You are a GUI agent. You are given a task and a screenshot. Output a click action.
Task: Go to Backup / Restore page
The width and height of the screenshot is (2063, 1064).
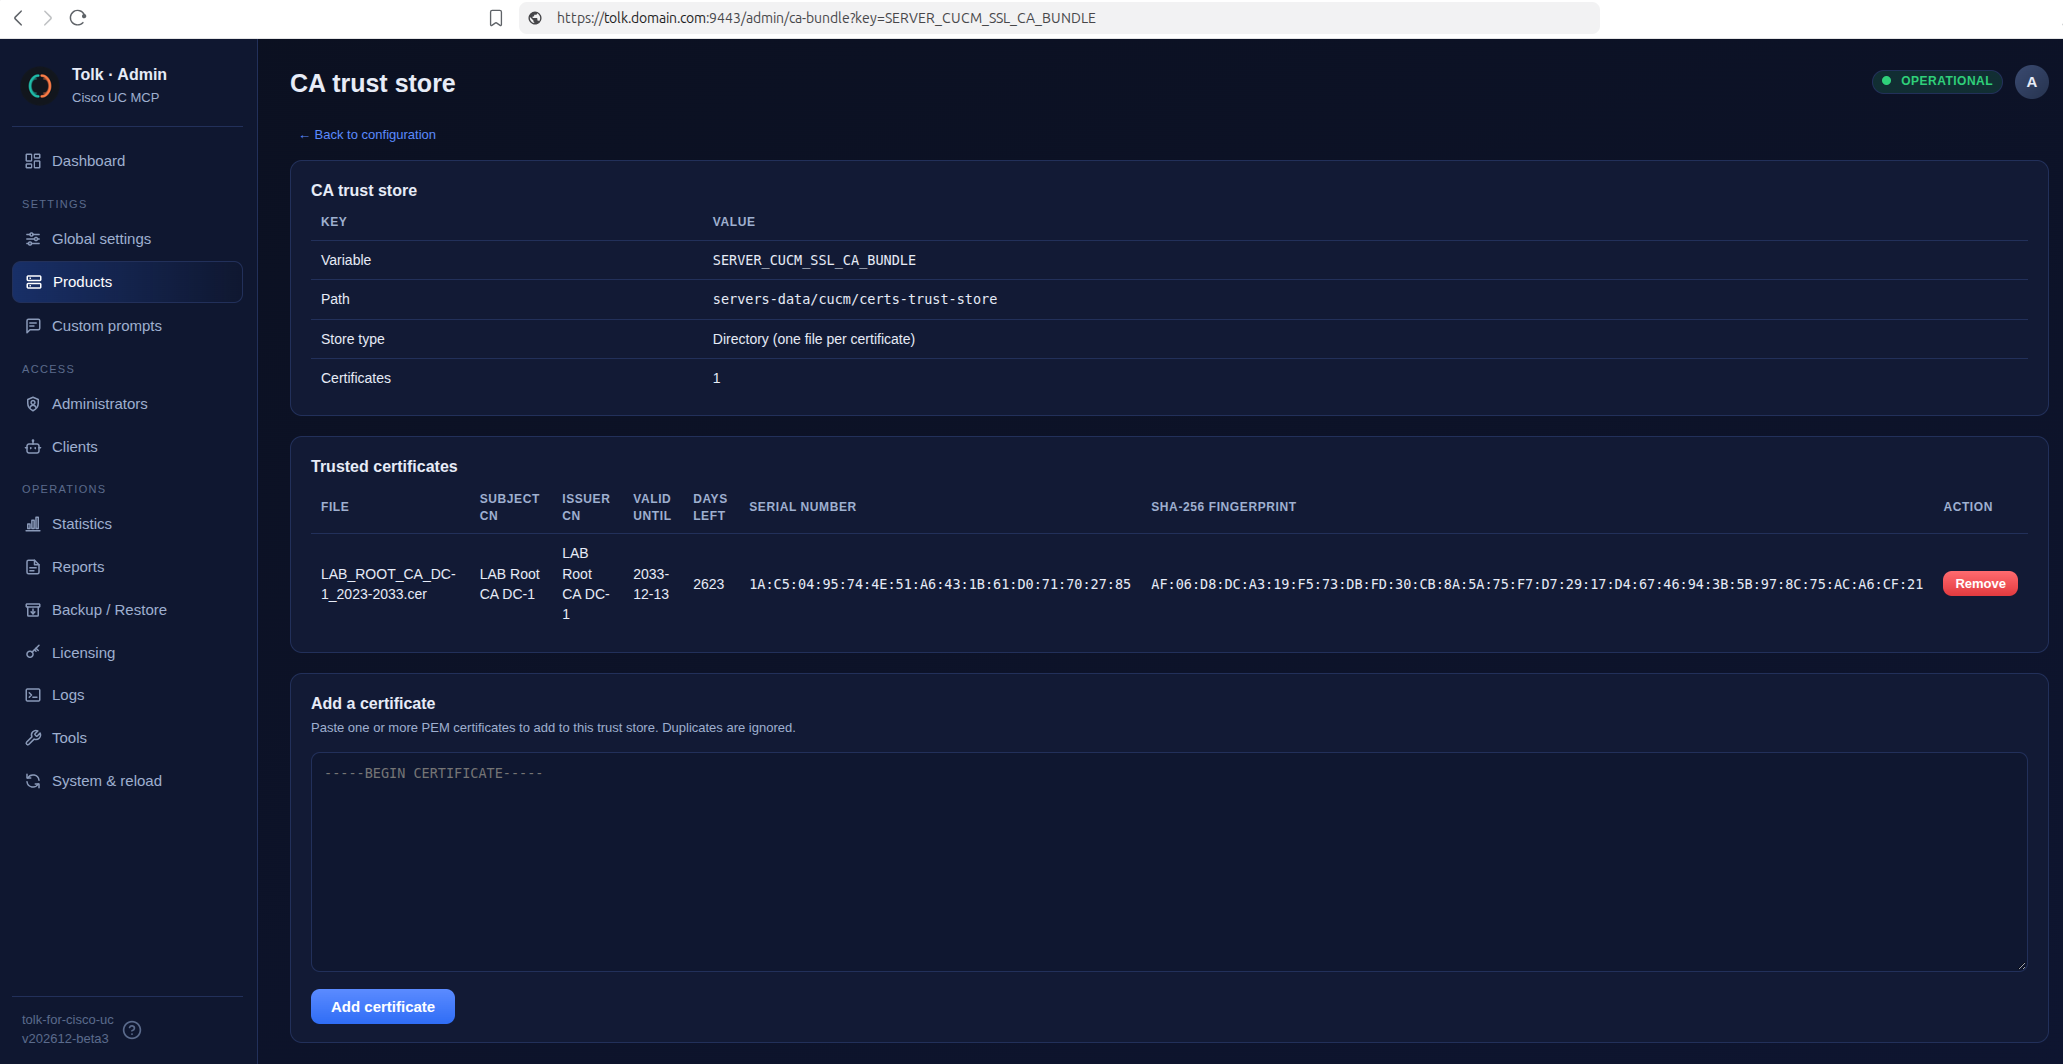pyautogui.click(x=127, y=610)
